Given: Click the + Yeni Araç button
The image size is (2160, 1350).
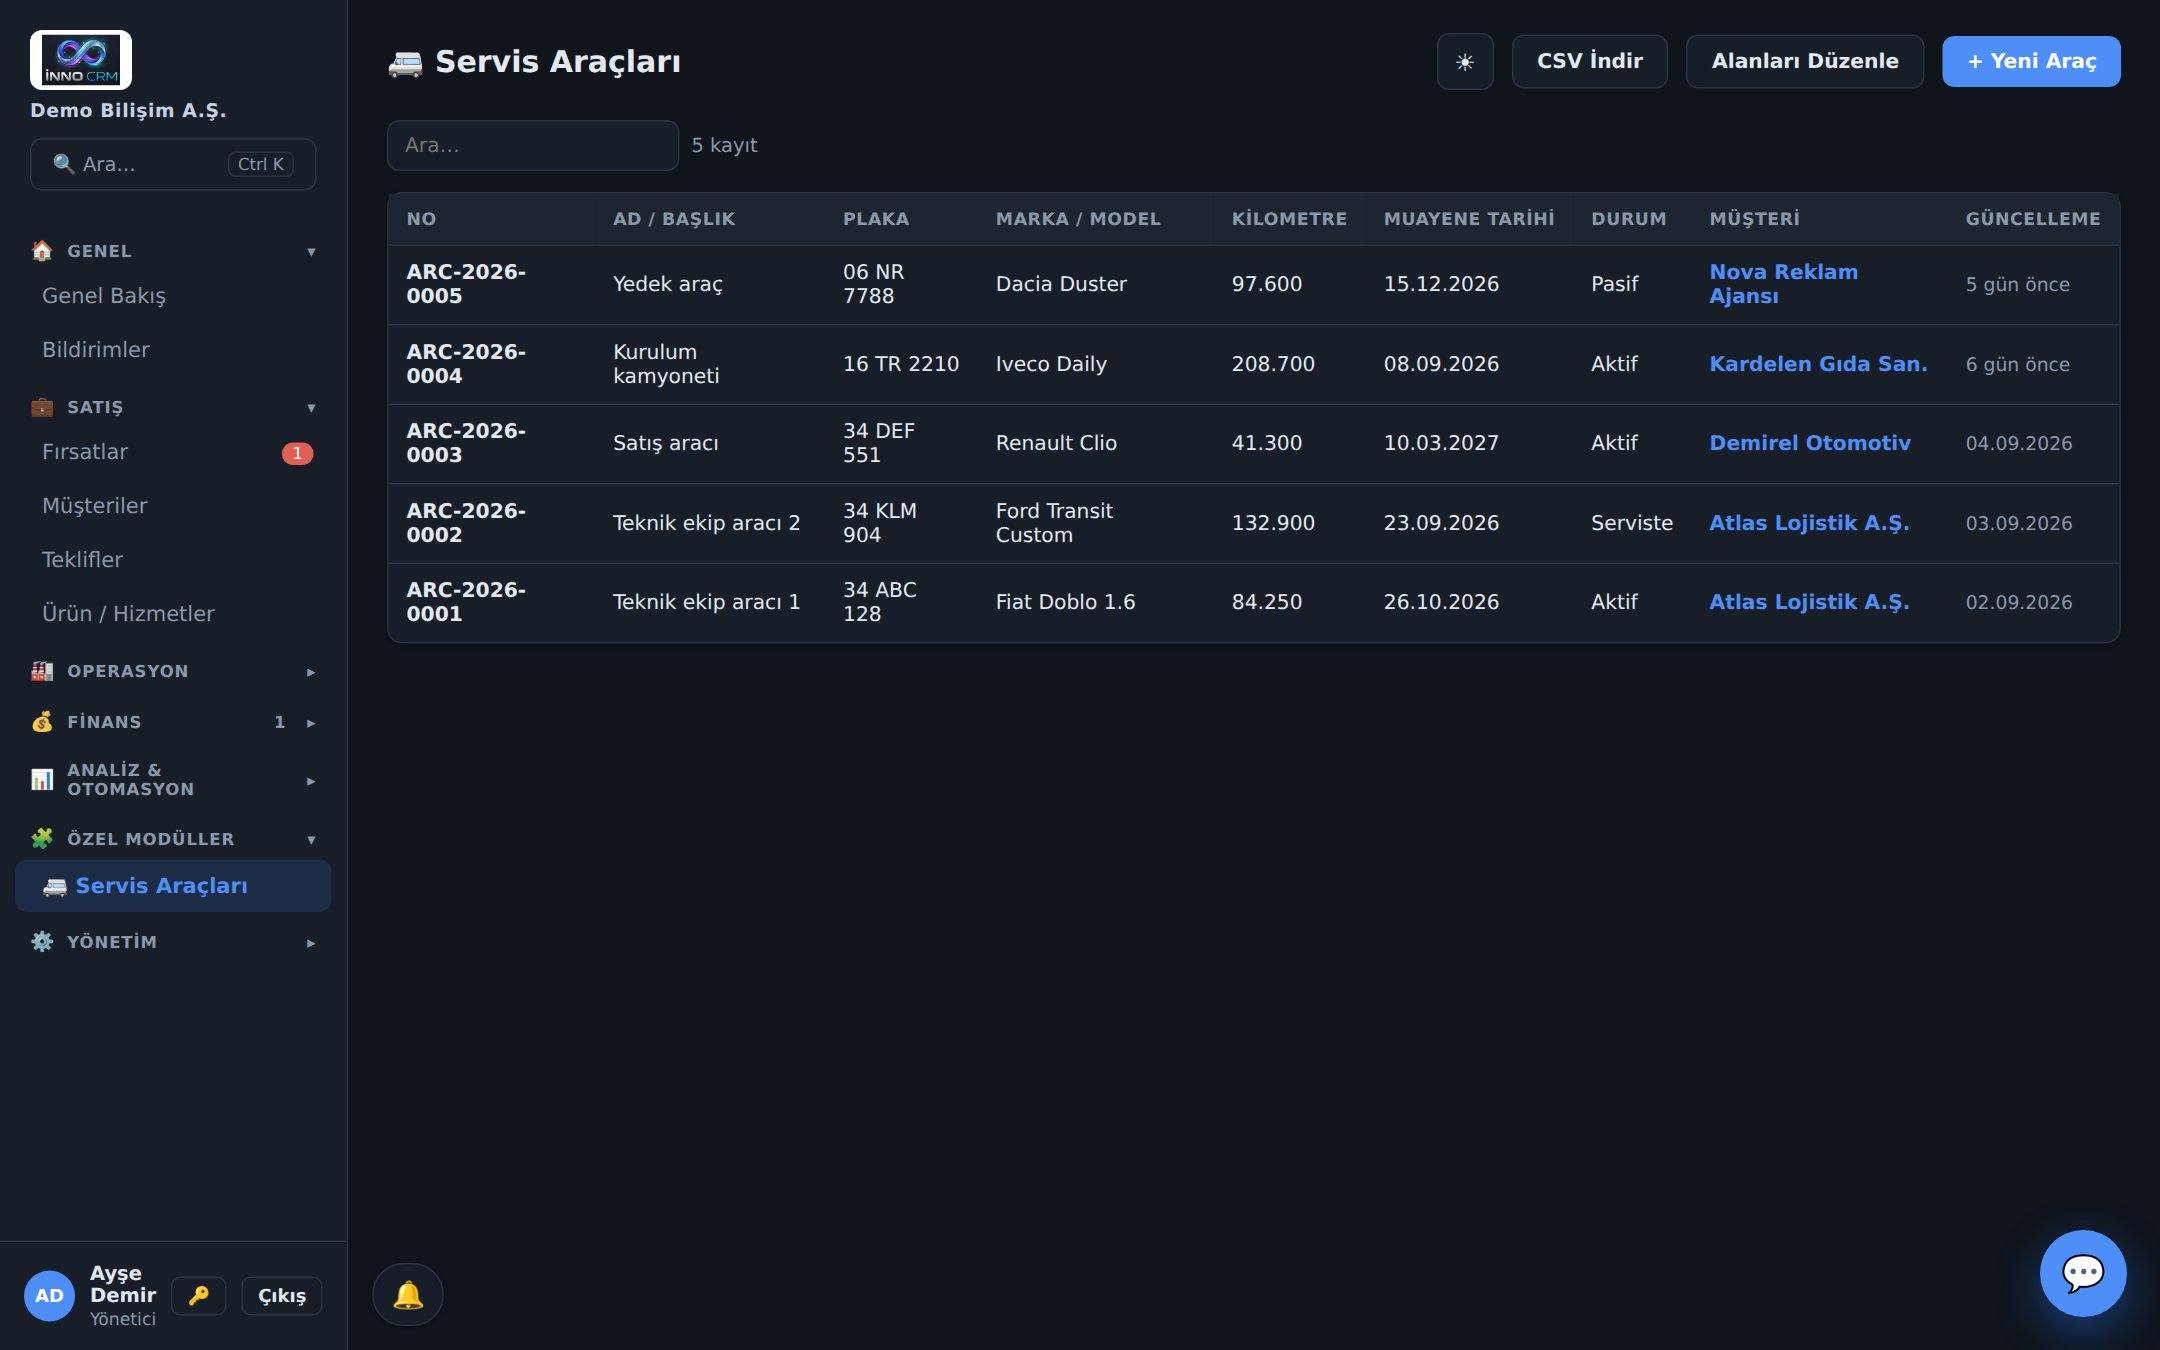Looking at the screenshot, I should pyautogui.click(x=2031, y=62).
